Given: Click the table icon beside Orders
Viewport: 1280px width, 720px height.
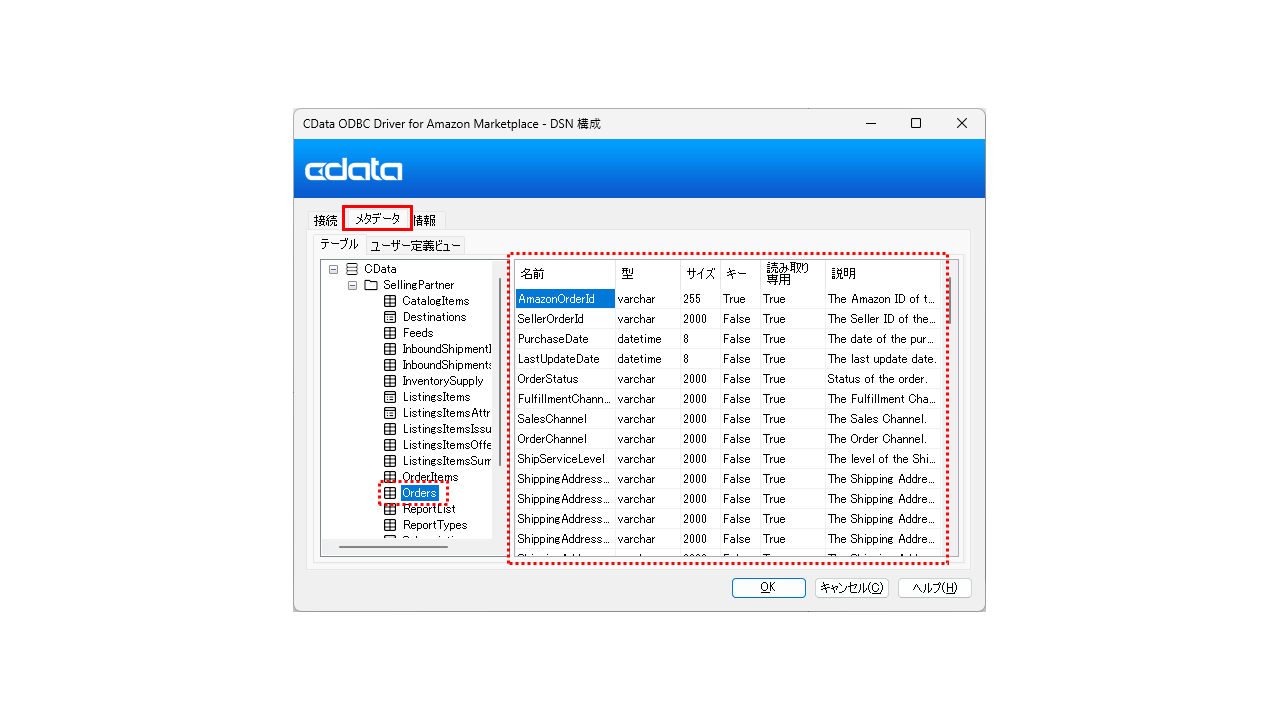Looking at the screenshot, I should pyautogui.click(x=390, y=493).
